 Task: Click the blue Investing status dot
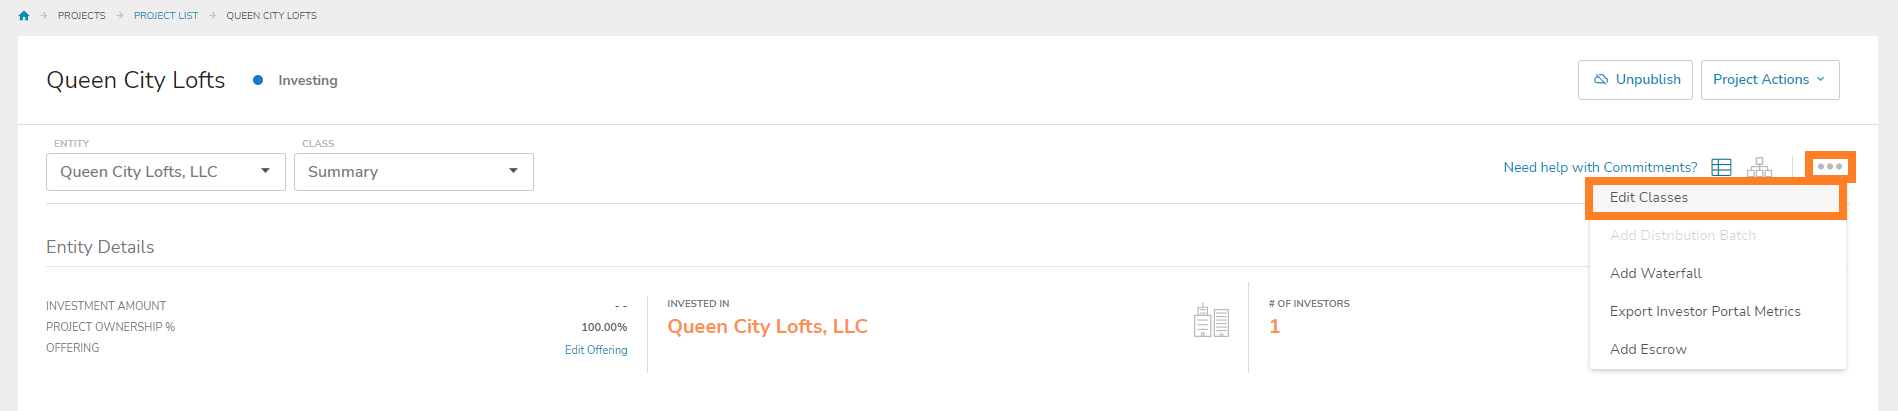coord(258,80)
